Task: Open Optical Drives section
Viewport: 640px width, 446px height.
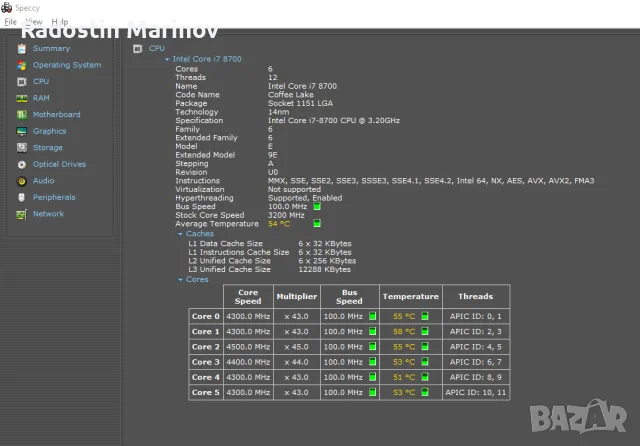Action: [60, 164]
